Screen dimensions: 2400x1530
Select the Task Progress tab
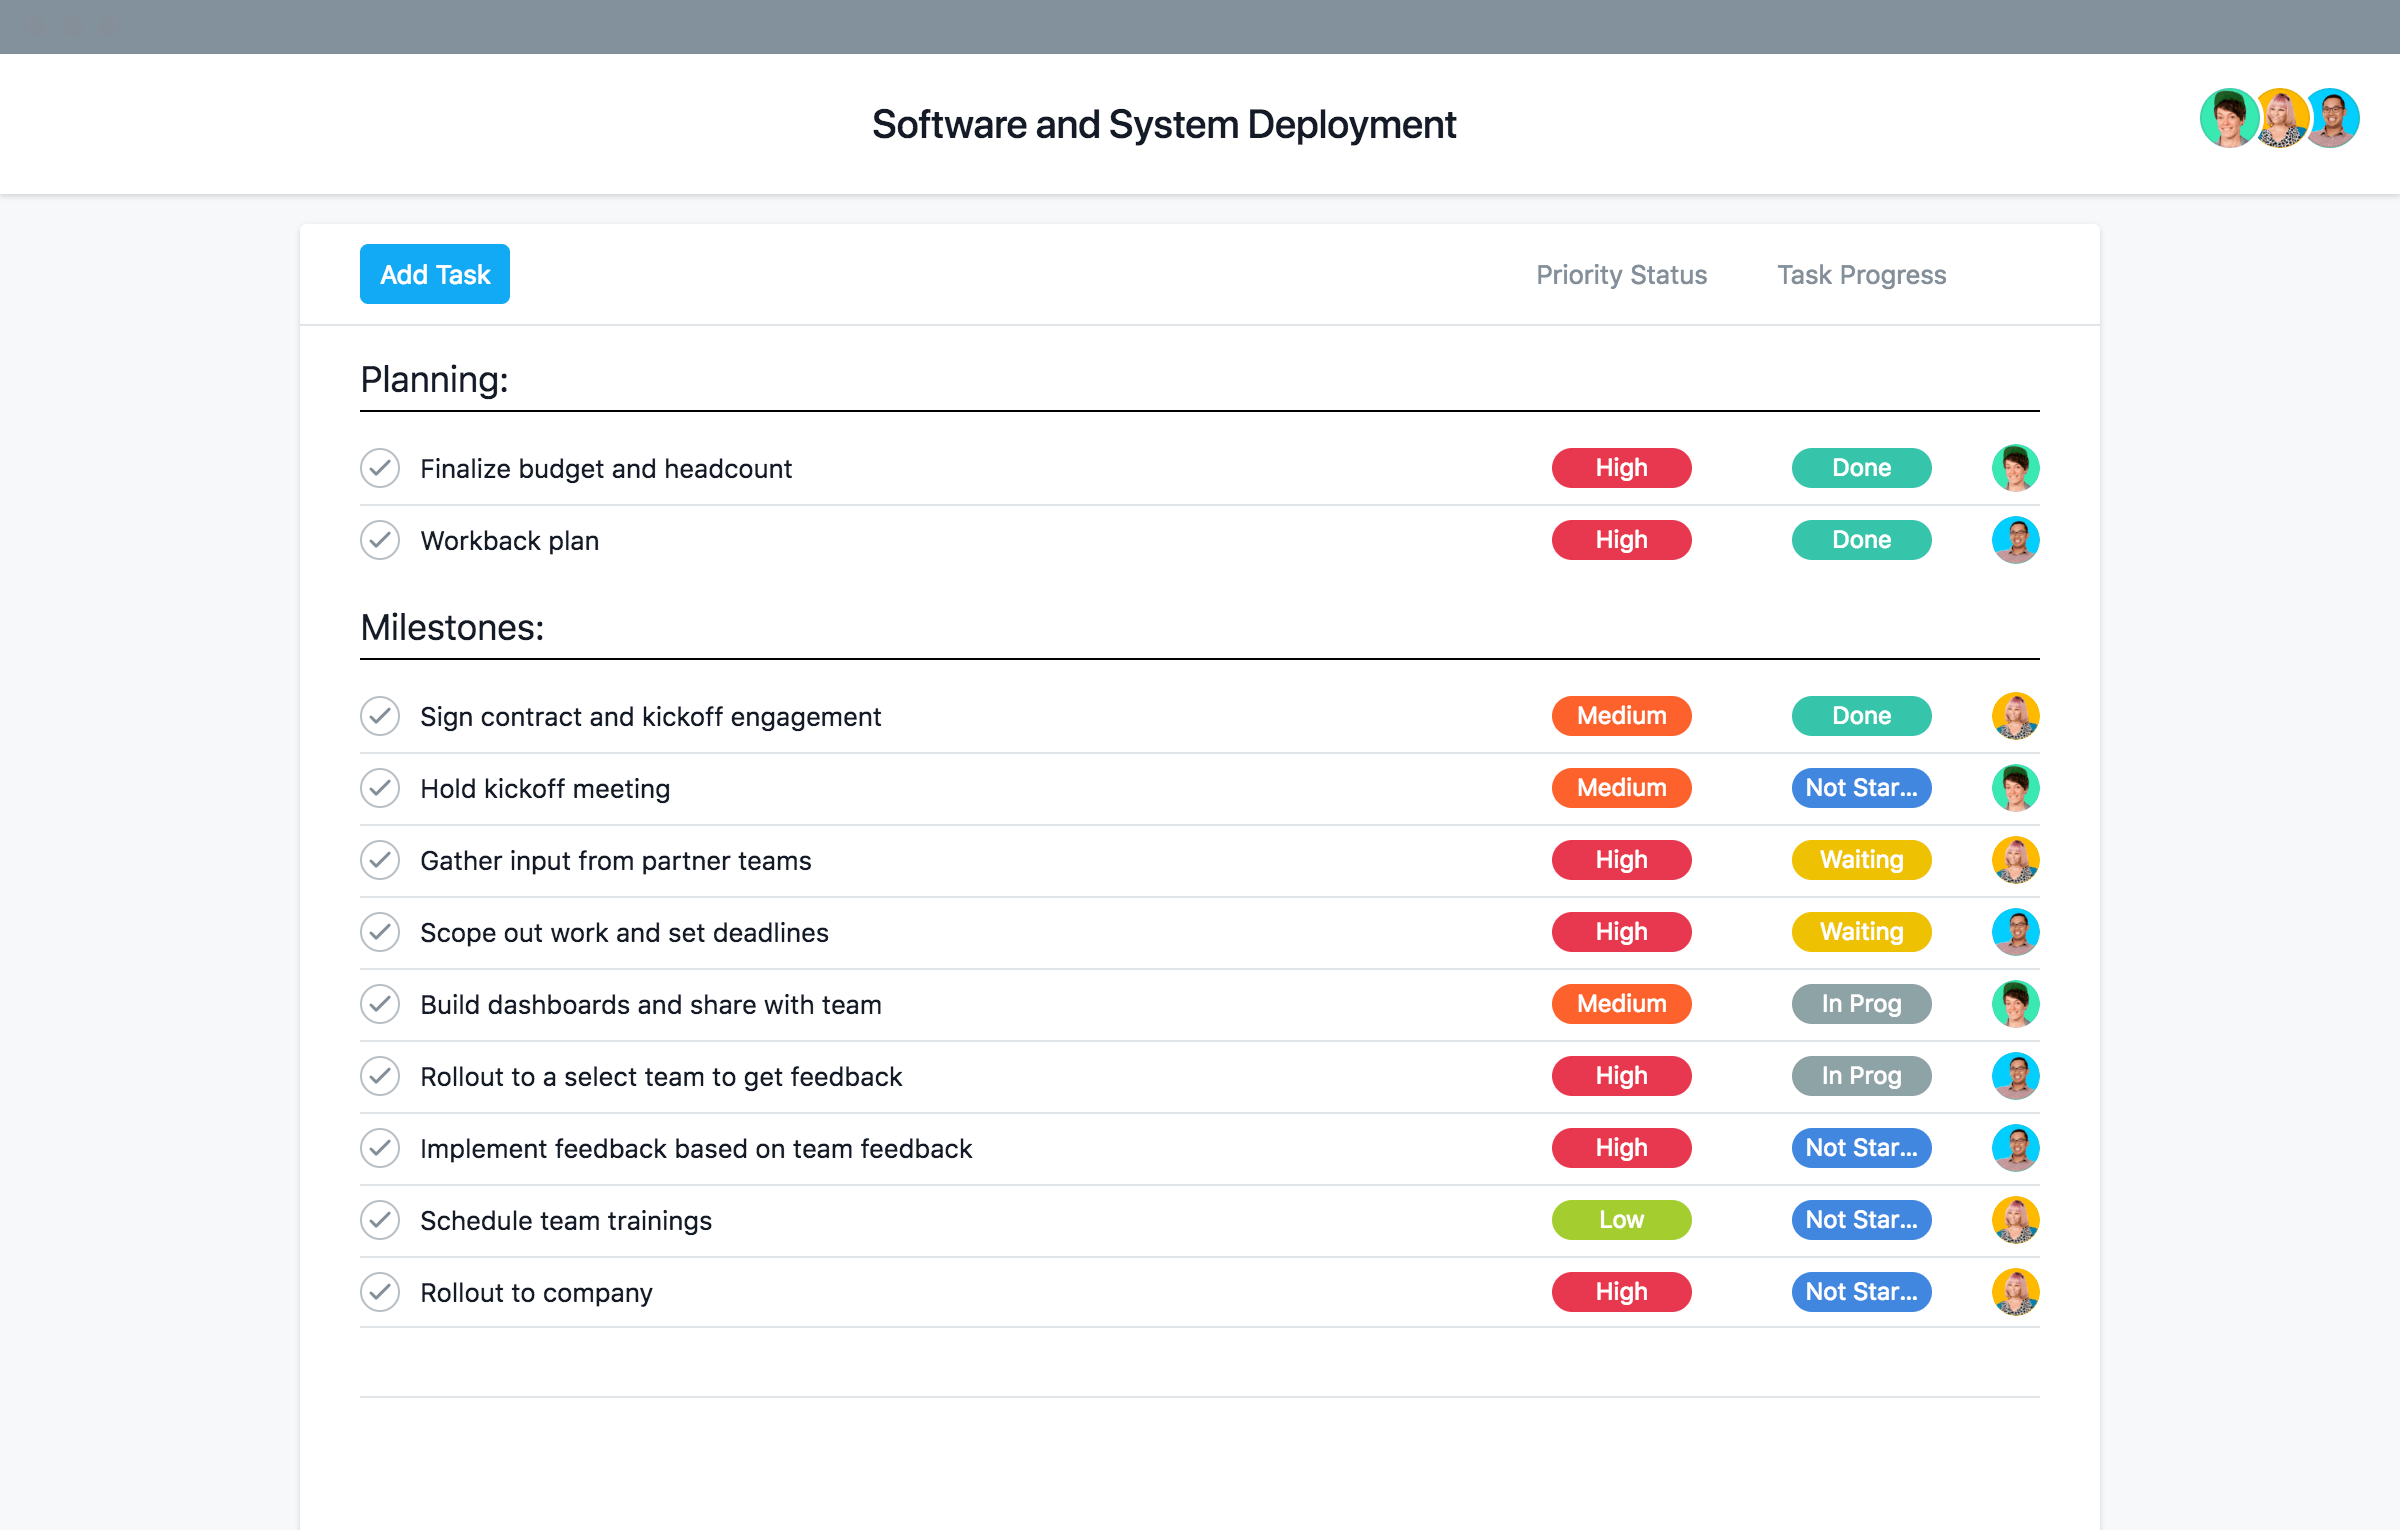click(1859, 275)
